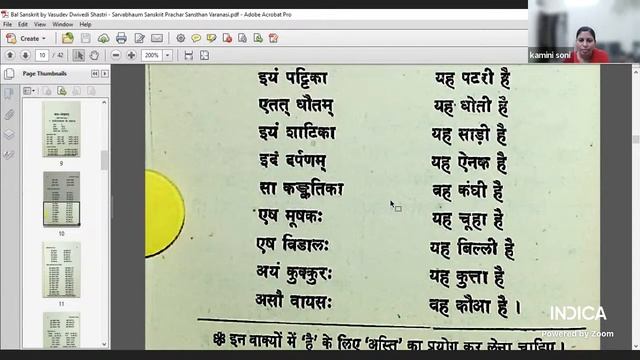The height and width of the screenshot is (360, 640).
Task: Collapse the navigation pane double arrow
Action: [95, 73]
